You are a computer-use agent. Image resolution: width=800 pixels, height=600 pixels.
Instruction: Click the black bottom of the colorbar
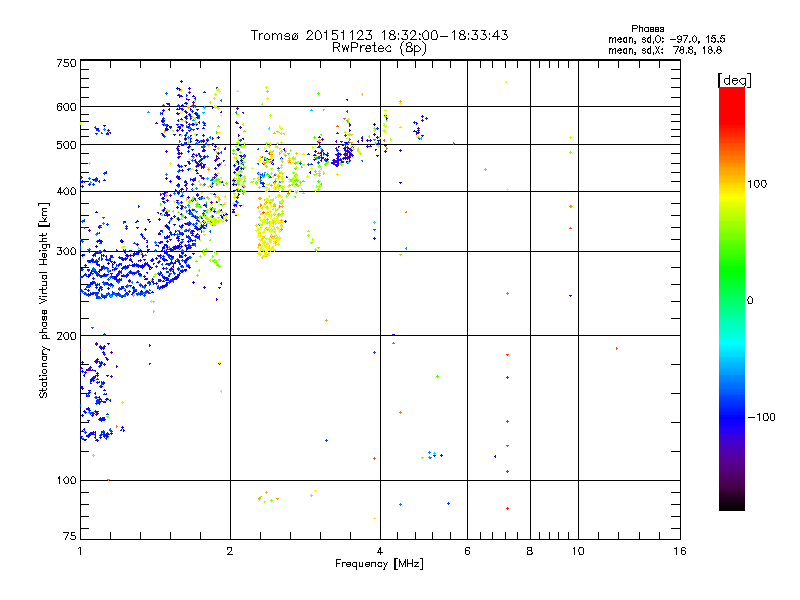[x=732, y=503]
